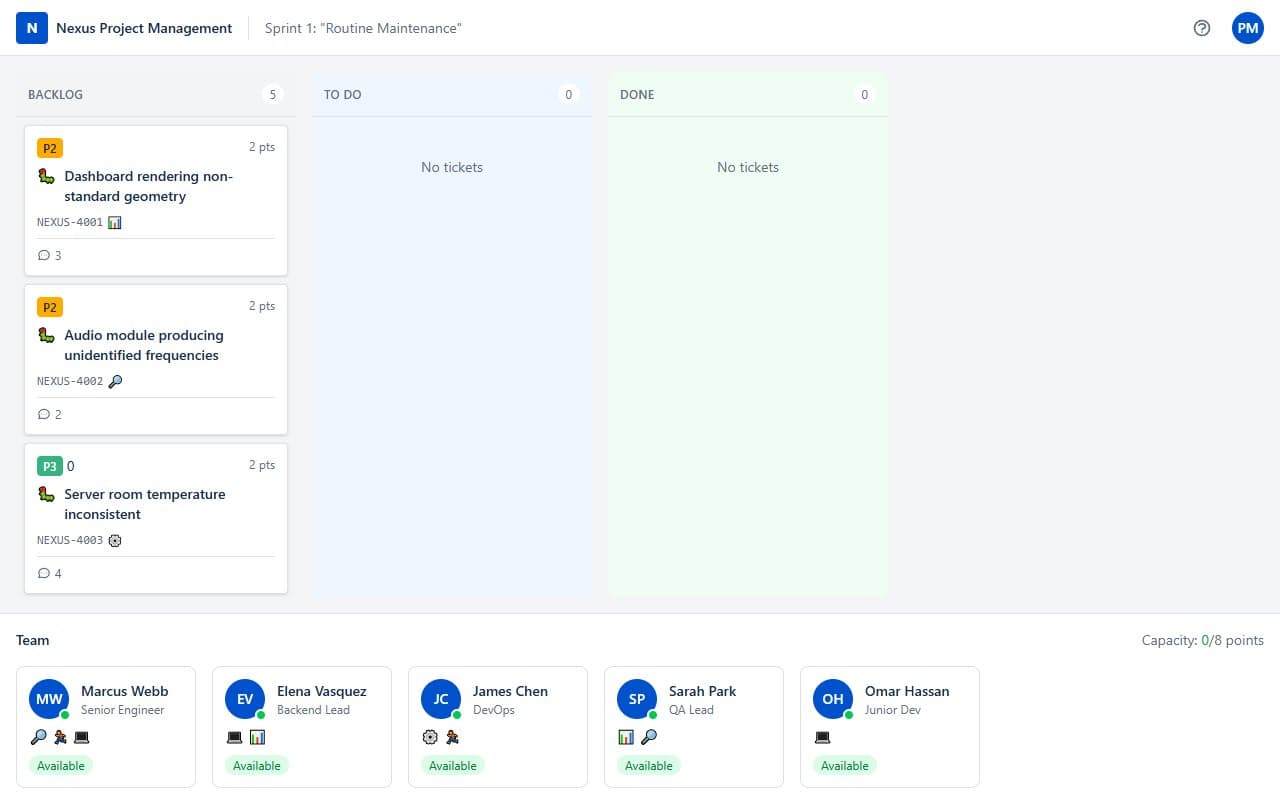Click the sprint title "Routine Maintenance"

[363, 28]
